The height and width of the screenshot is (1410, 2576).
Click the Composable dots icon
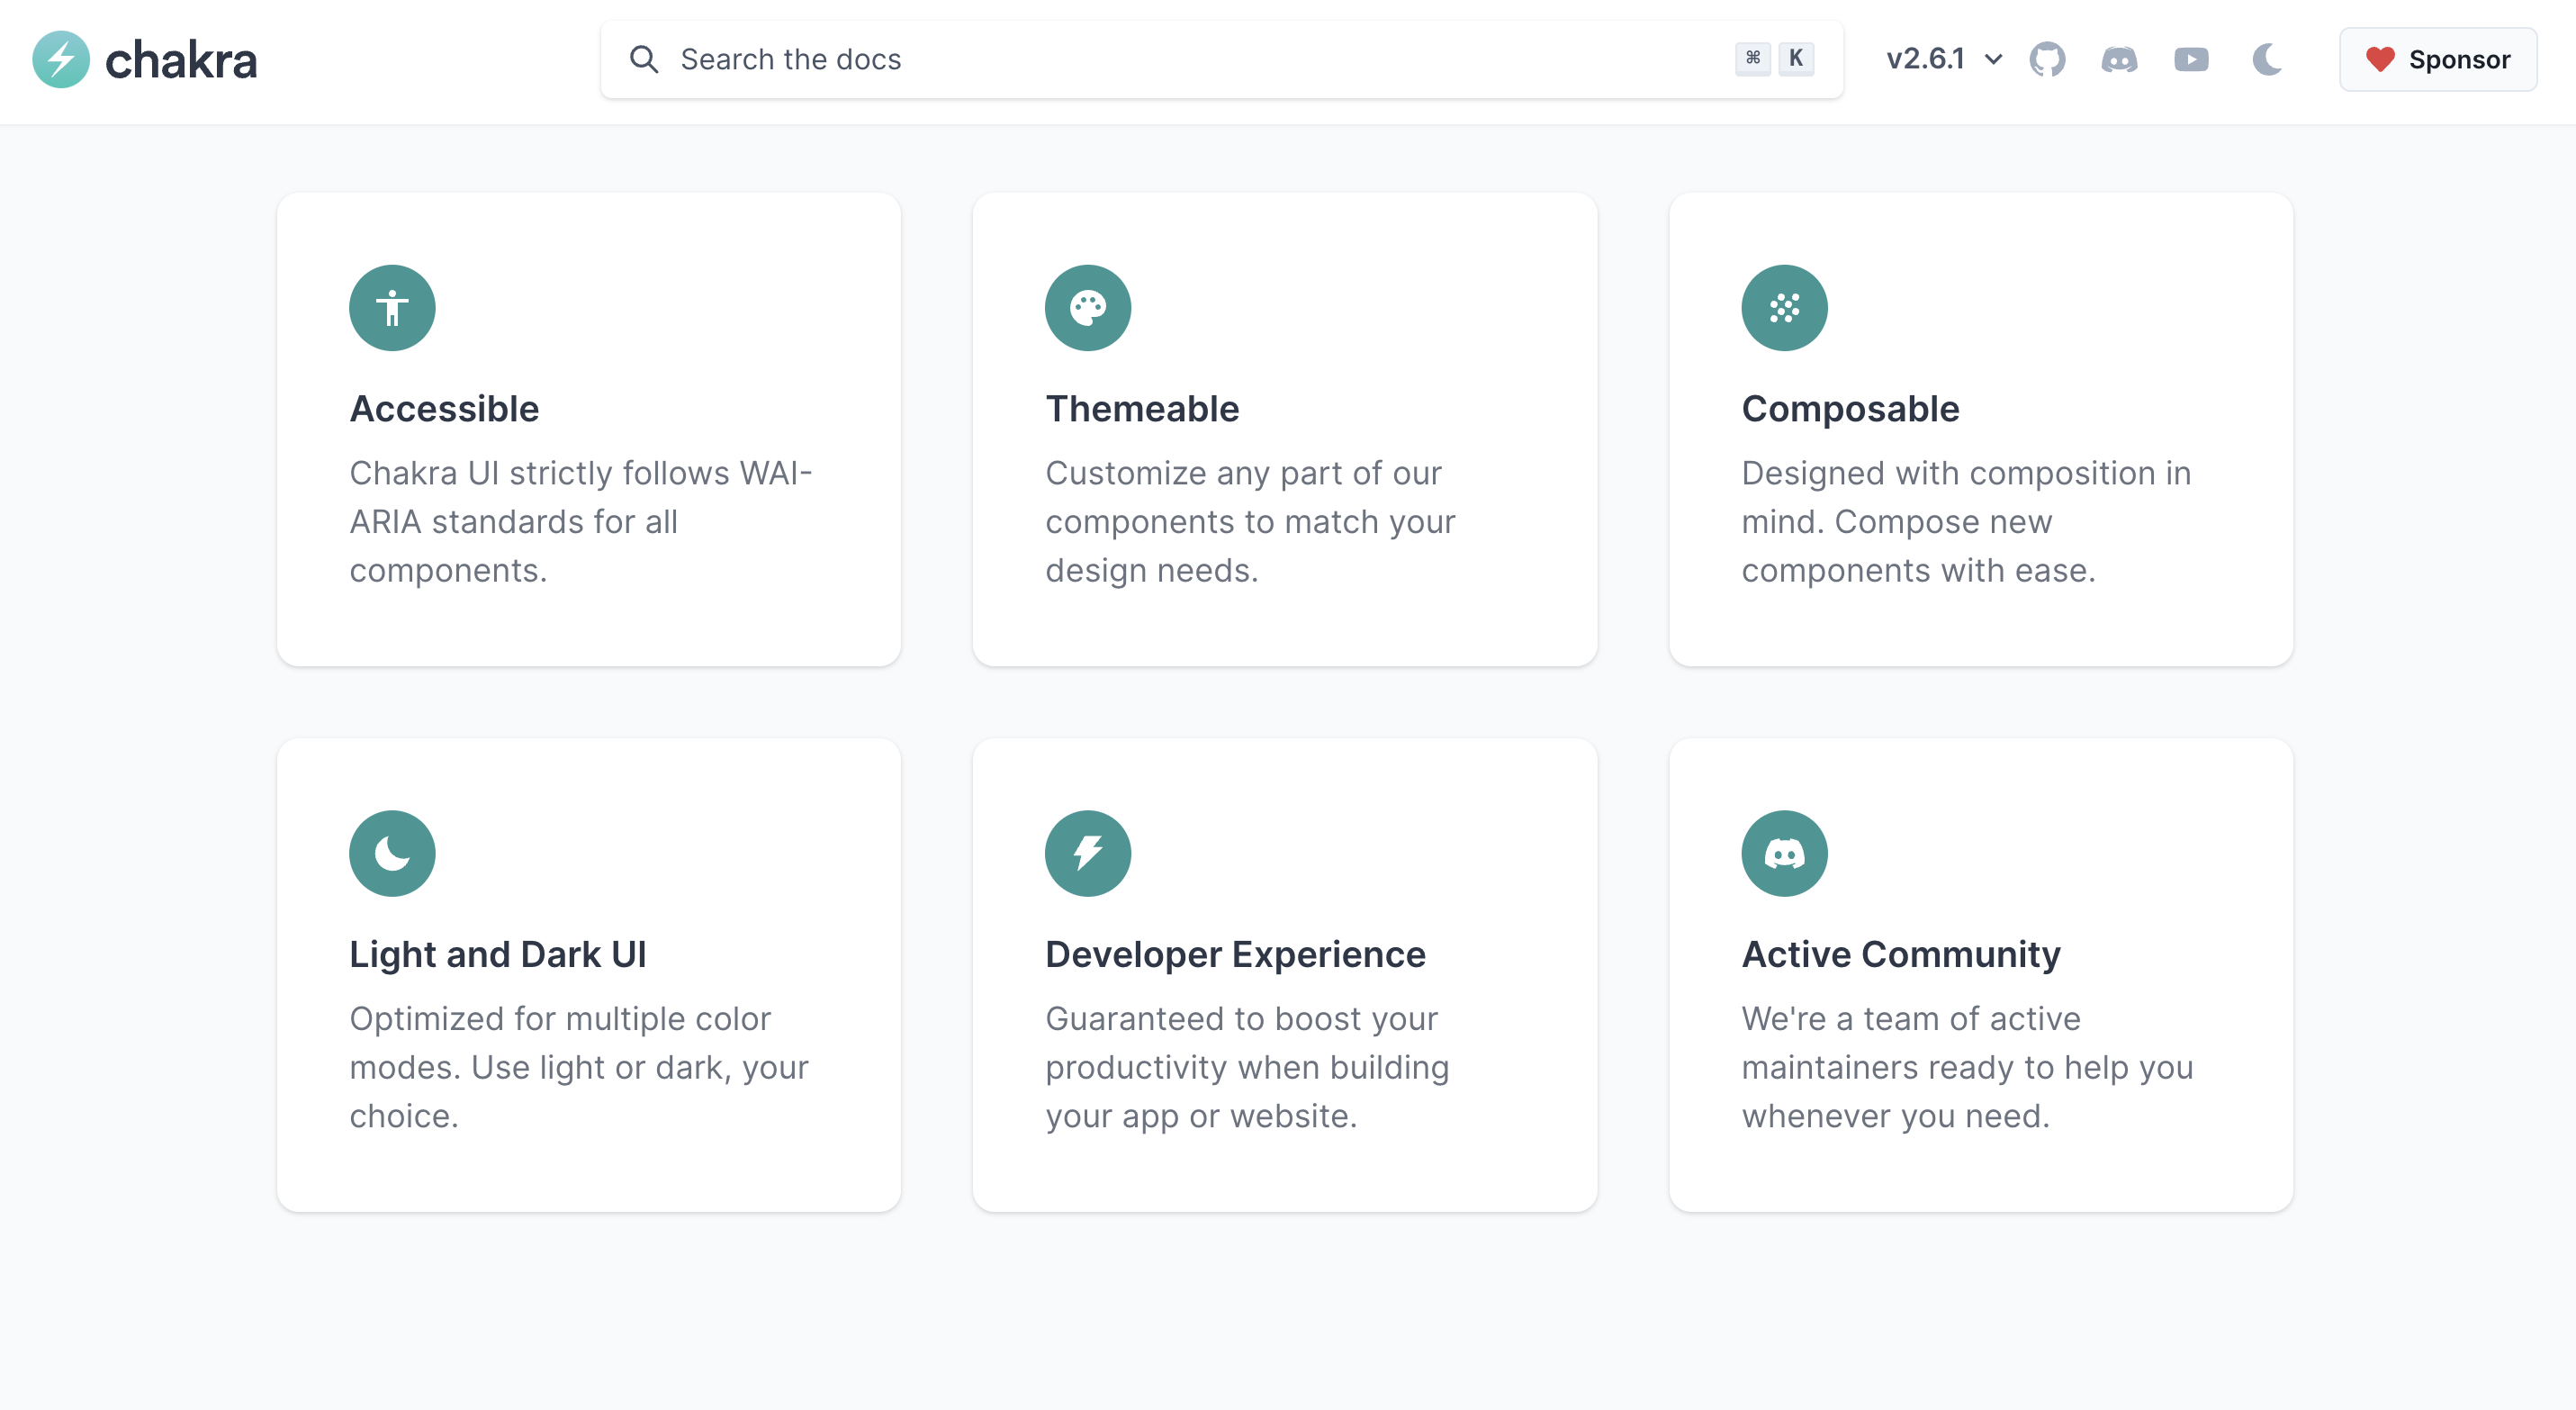pyautogui.click(x=1786, y=307)
